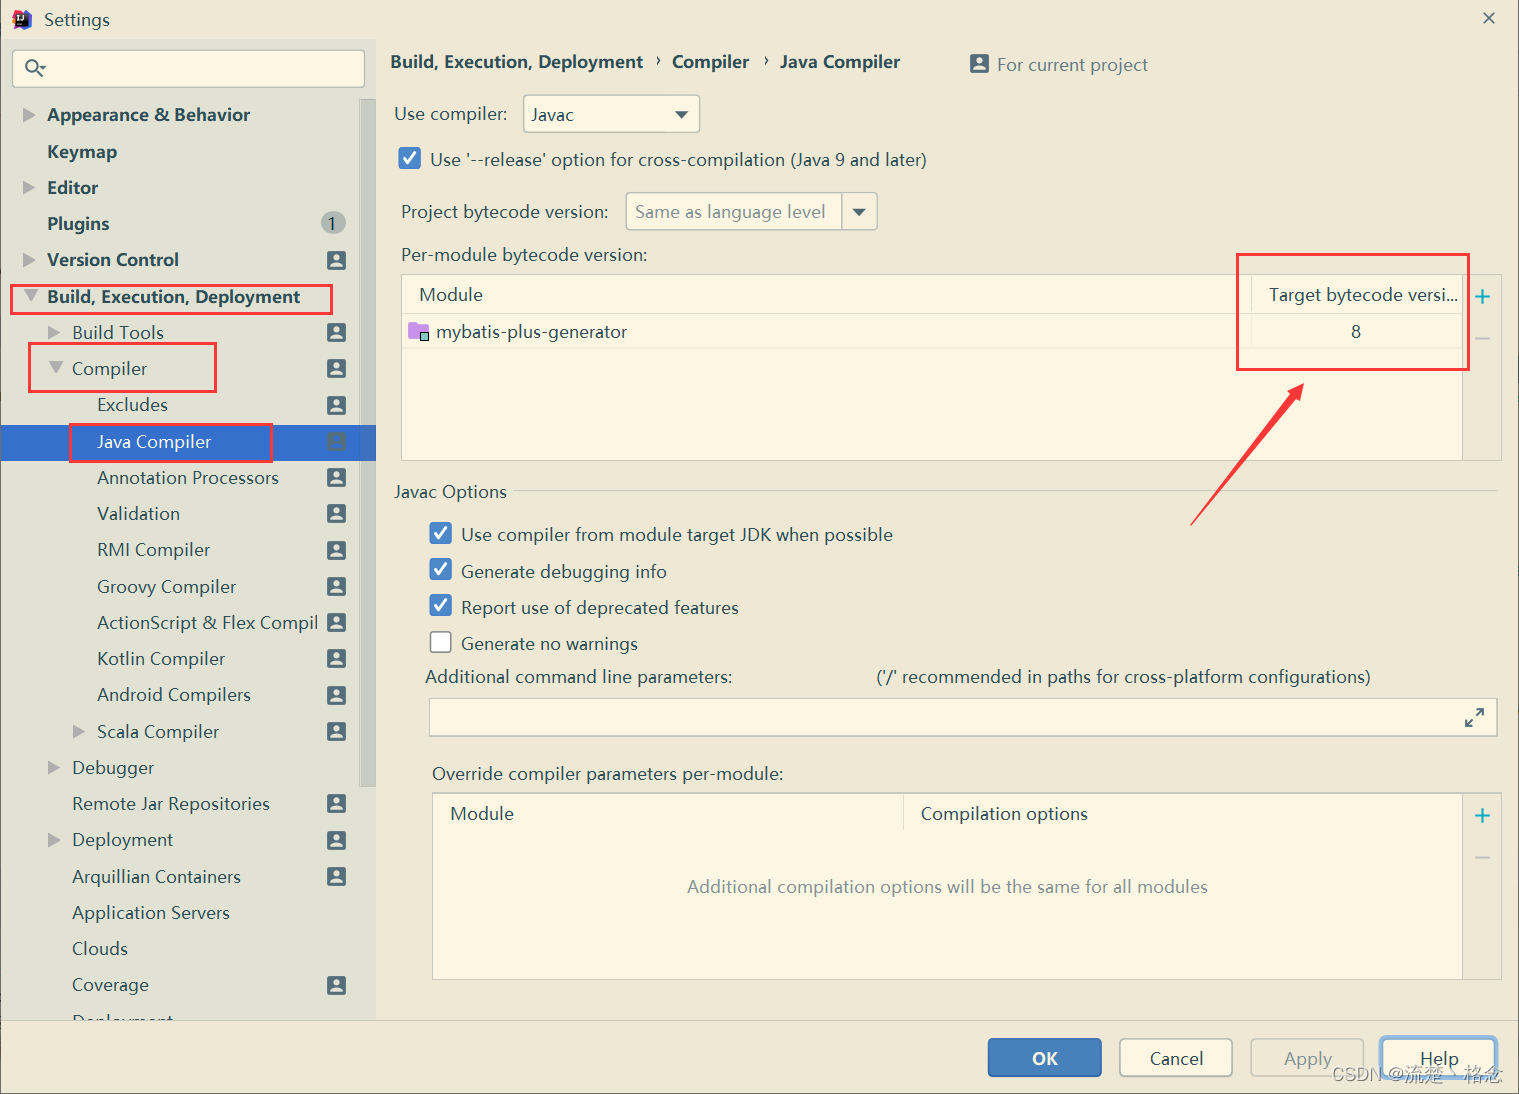Viewport: 1519px width, 1094px height.
Task: Click the project icon beside Remote Jar Repositories
Action: (336, 804)
